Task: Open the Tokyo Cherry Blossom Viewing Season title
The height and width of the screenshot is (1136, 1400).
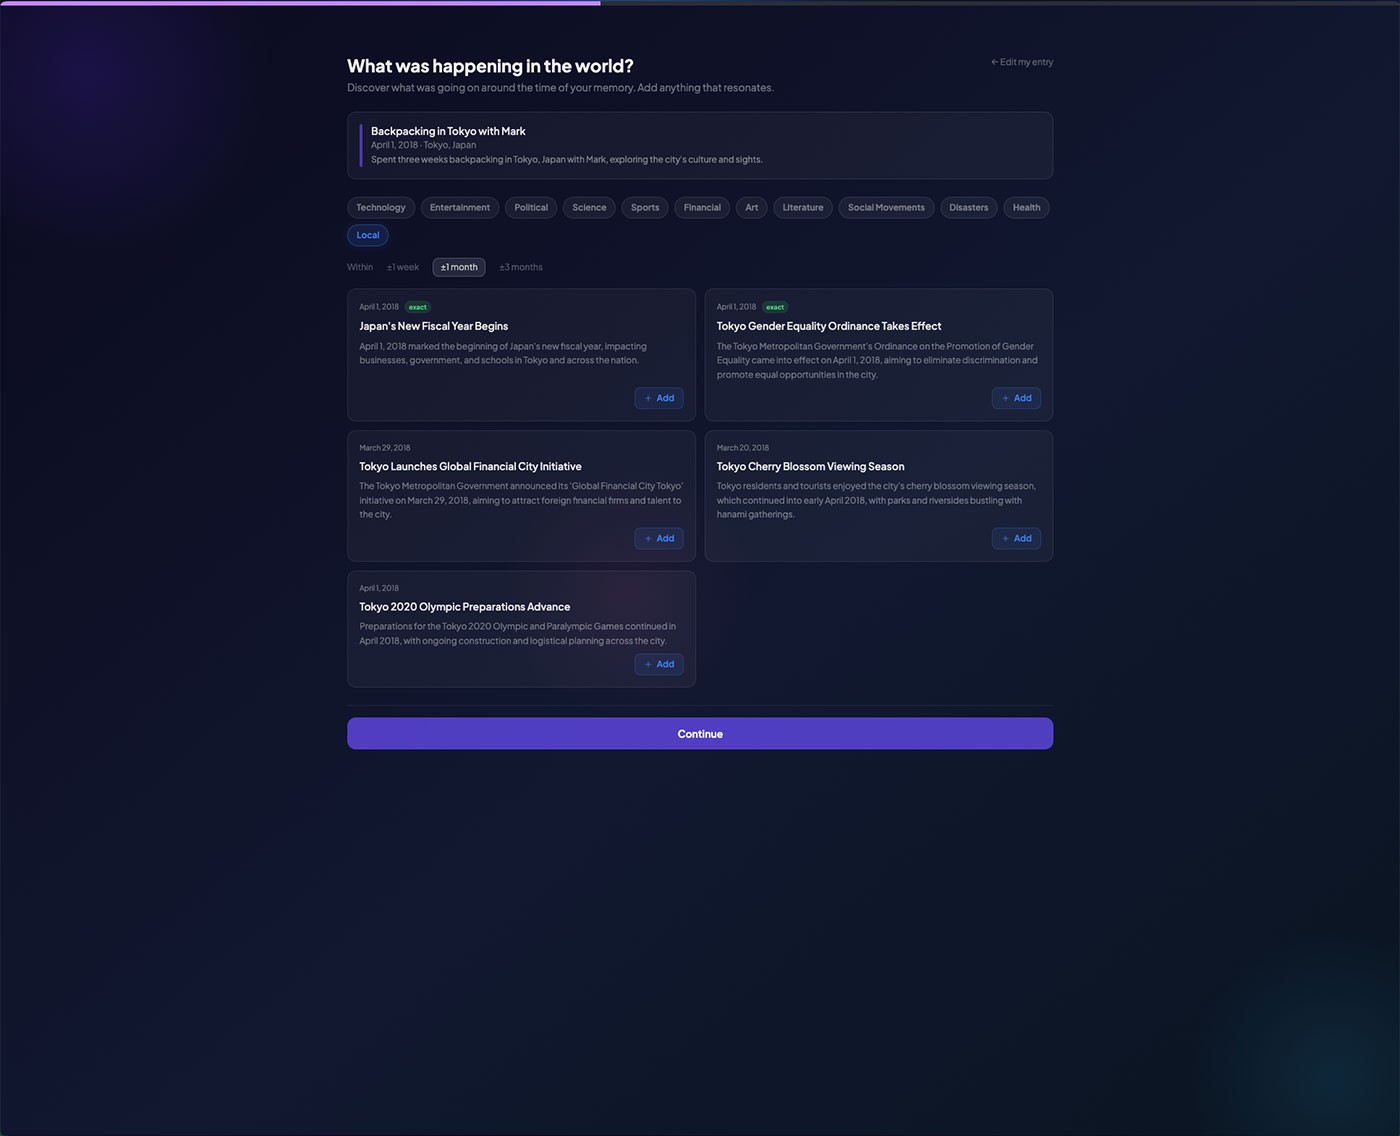Action: coord(810,467)
